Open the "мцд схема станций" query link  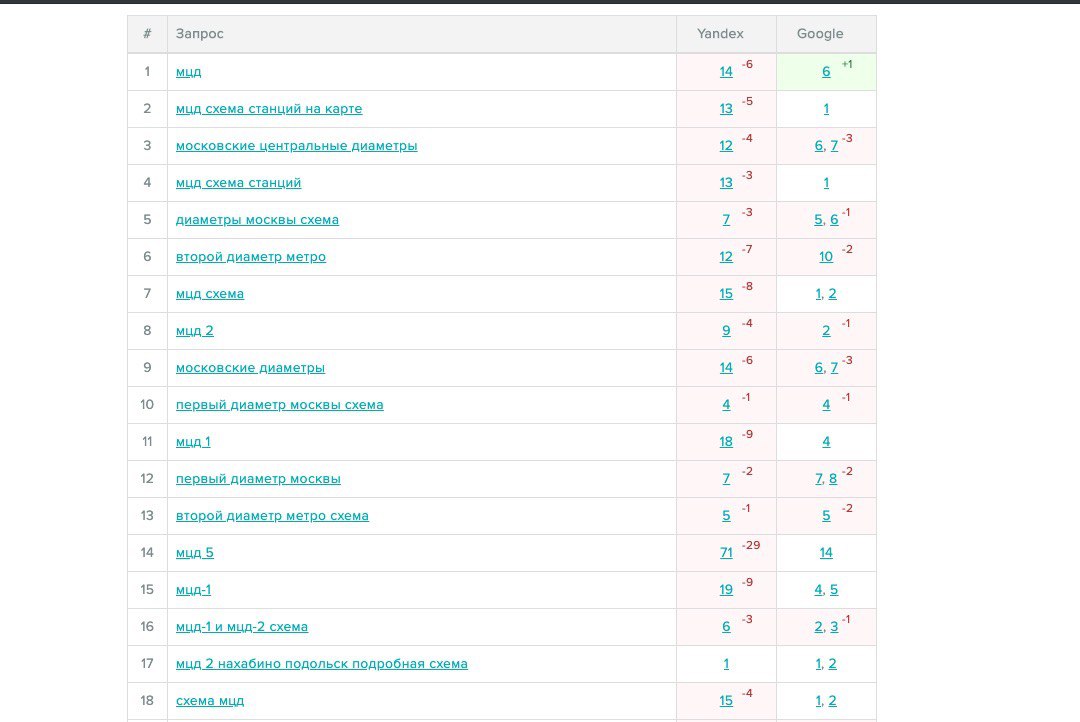(238, 183)
